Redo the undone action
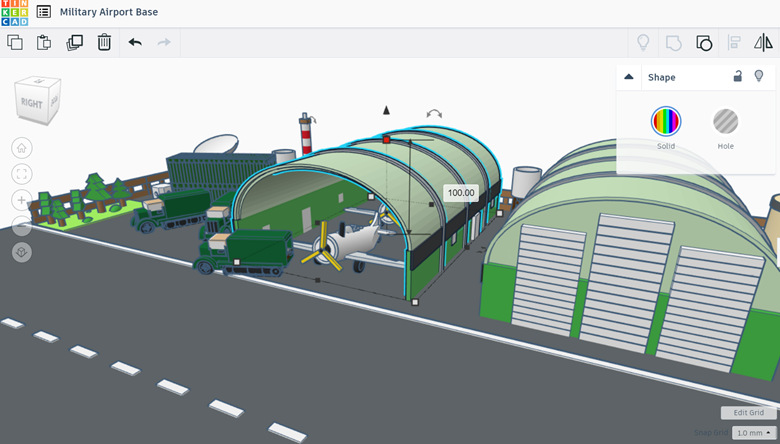This screenshot has width=780, height=444. [164, 42]
